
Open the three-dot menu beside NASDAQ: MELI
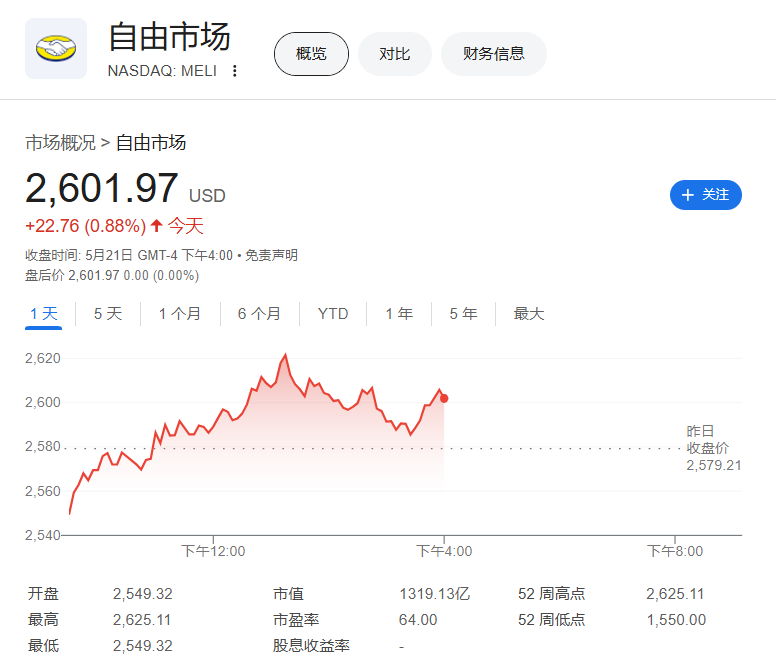coord(235,71)
